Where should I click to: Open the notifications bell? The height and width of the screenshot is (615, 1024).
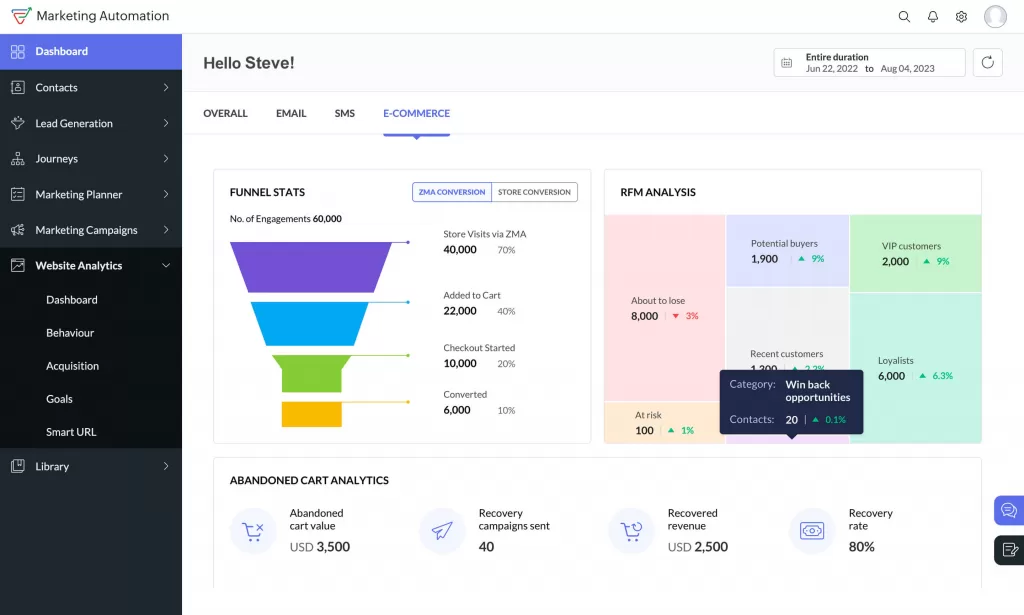click(x=932, y=17)
